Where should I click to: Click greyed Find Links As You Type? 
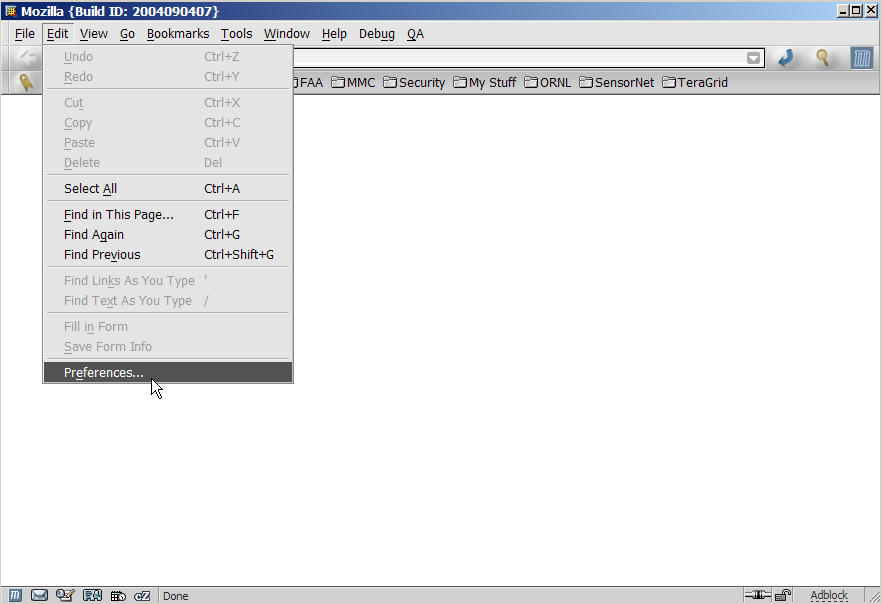pyautogui.click(x=168, y=281)
